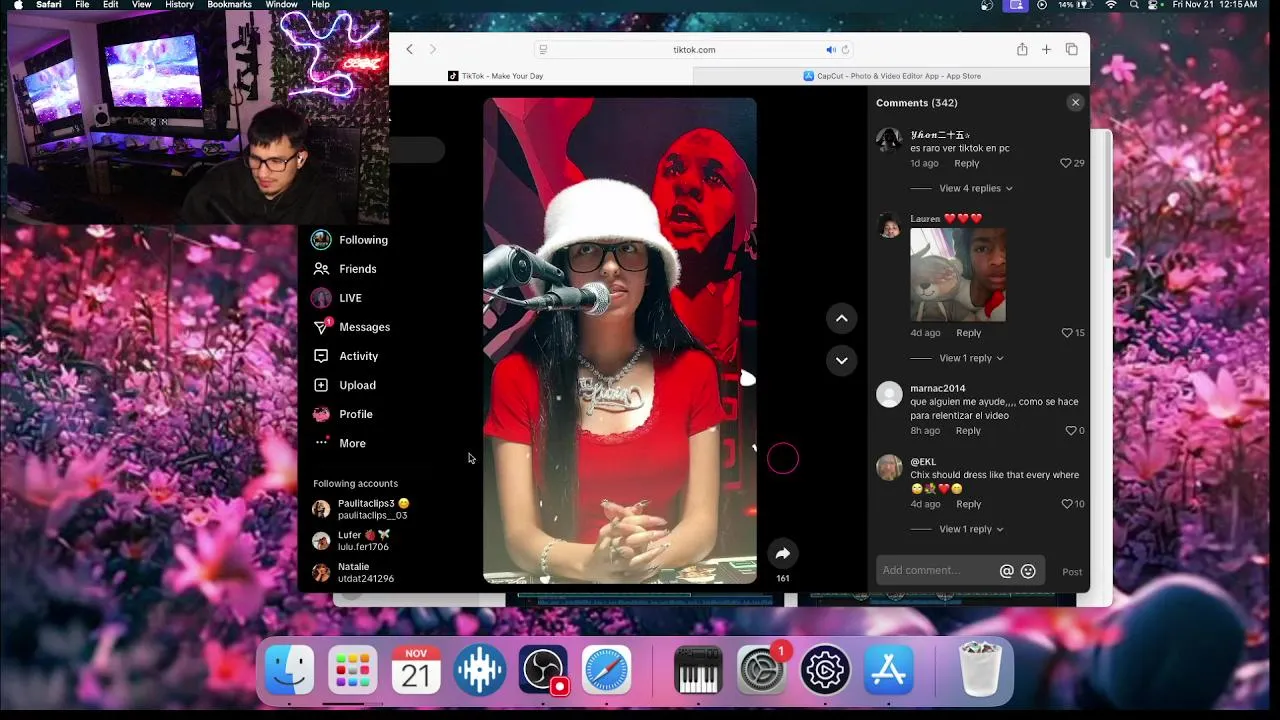Screen dimensions: 1280x720
Task: Open the Apple menu
Action: pos(18,5)
